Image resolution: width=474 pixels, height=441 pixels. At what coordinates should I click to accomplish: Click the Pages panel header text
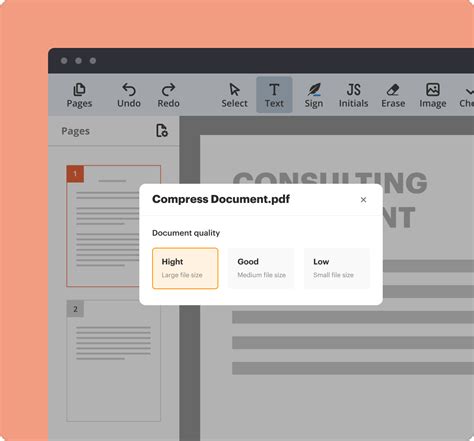point(75,131)
